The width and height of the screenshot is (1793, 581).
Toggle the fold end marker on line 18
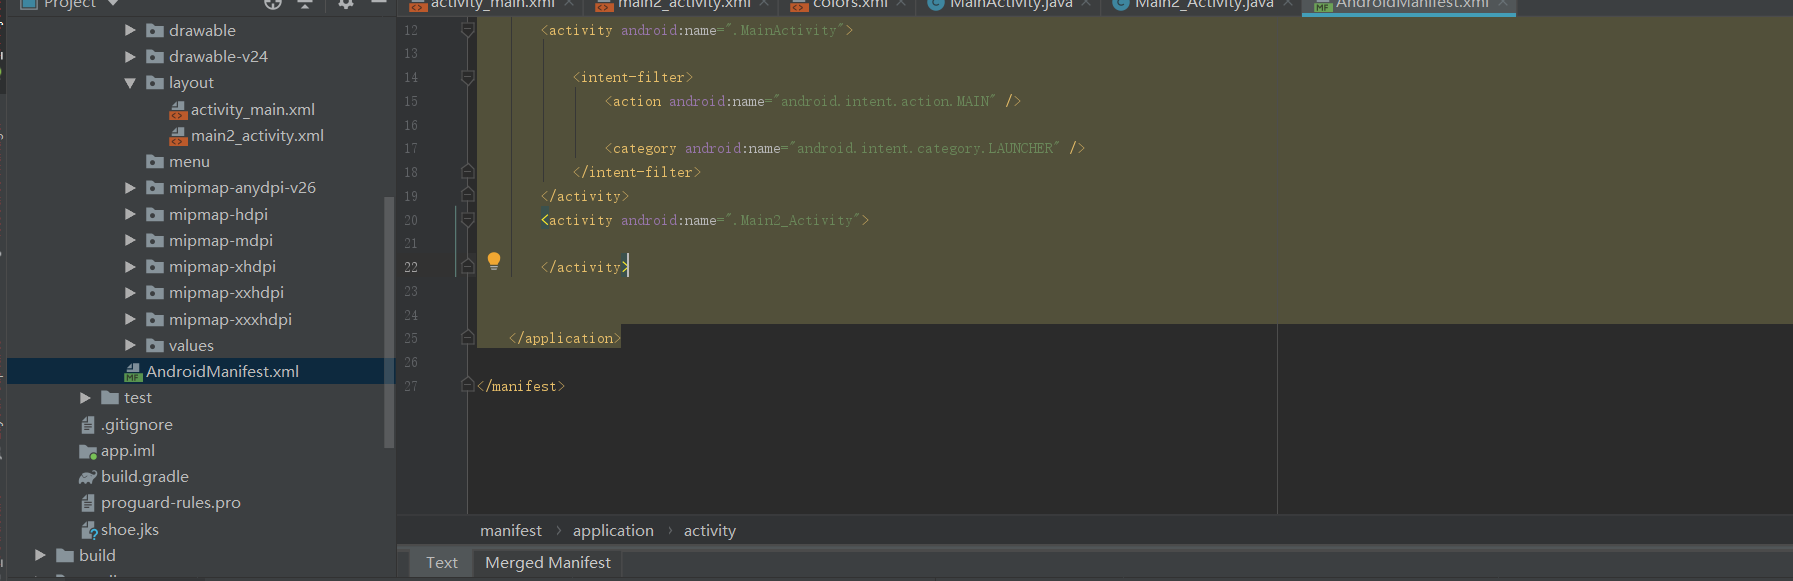tap(467, 172)
